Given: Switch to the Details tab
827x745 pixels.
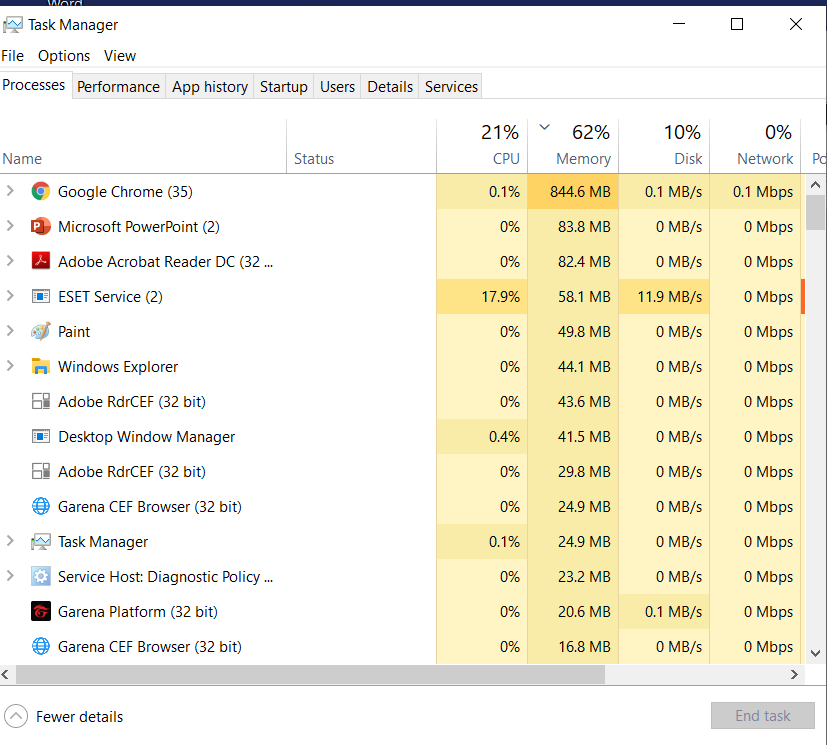Looking at the screenshot, I should pos(390,86).
